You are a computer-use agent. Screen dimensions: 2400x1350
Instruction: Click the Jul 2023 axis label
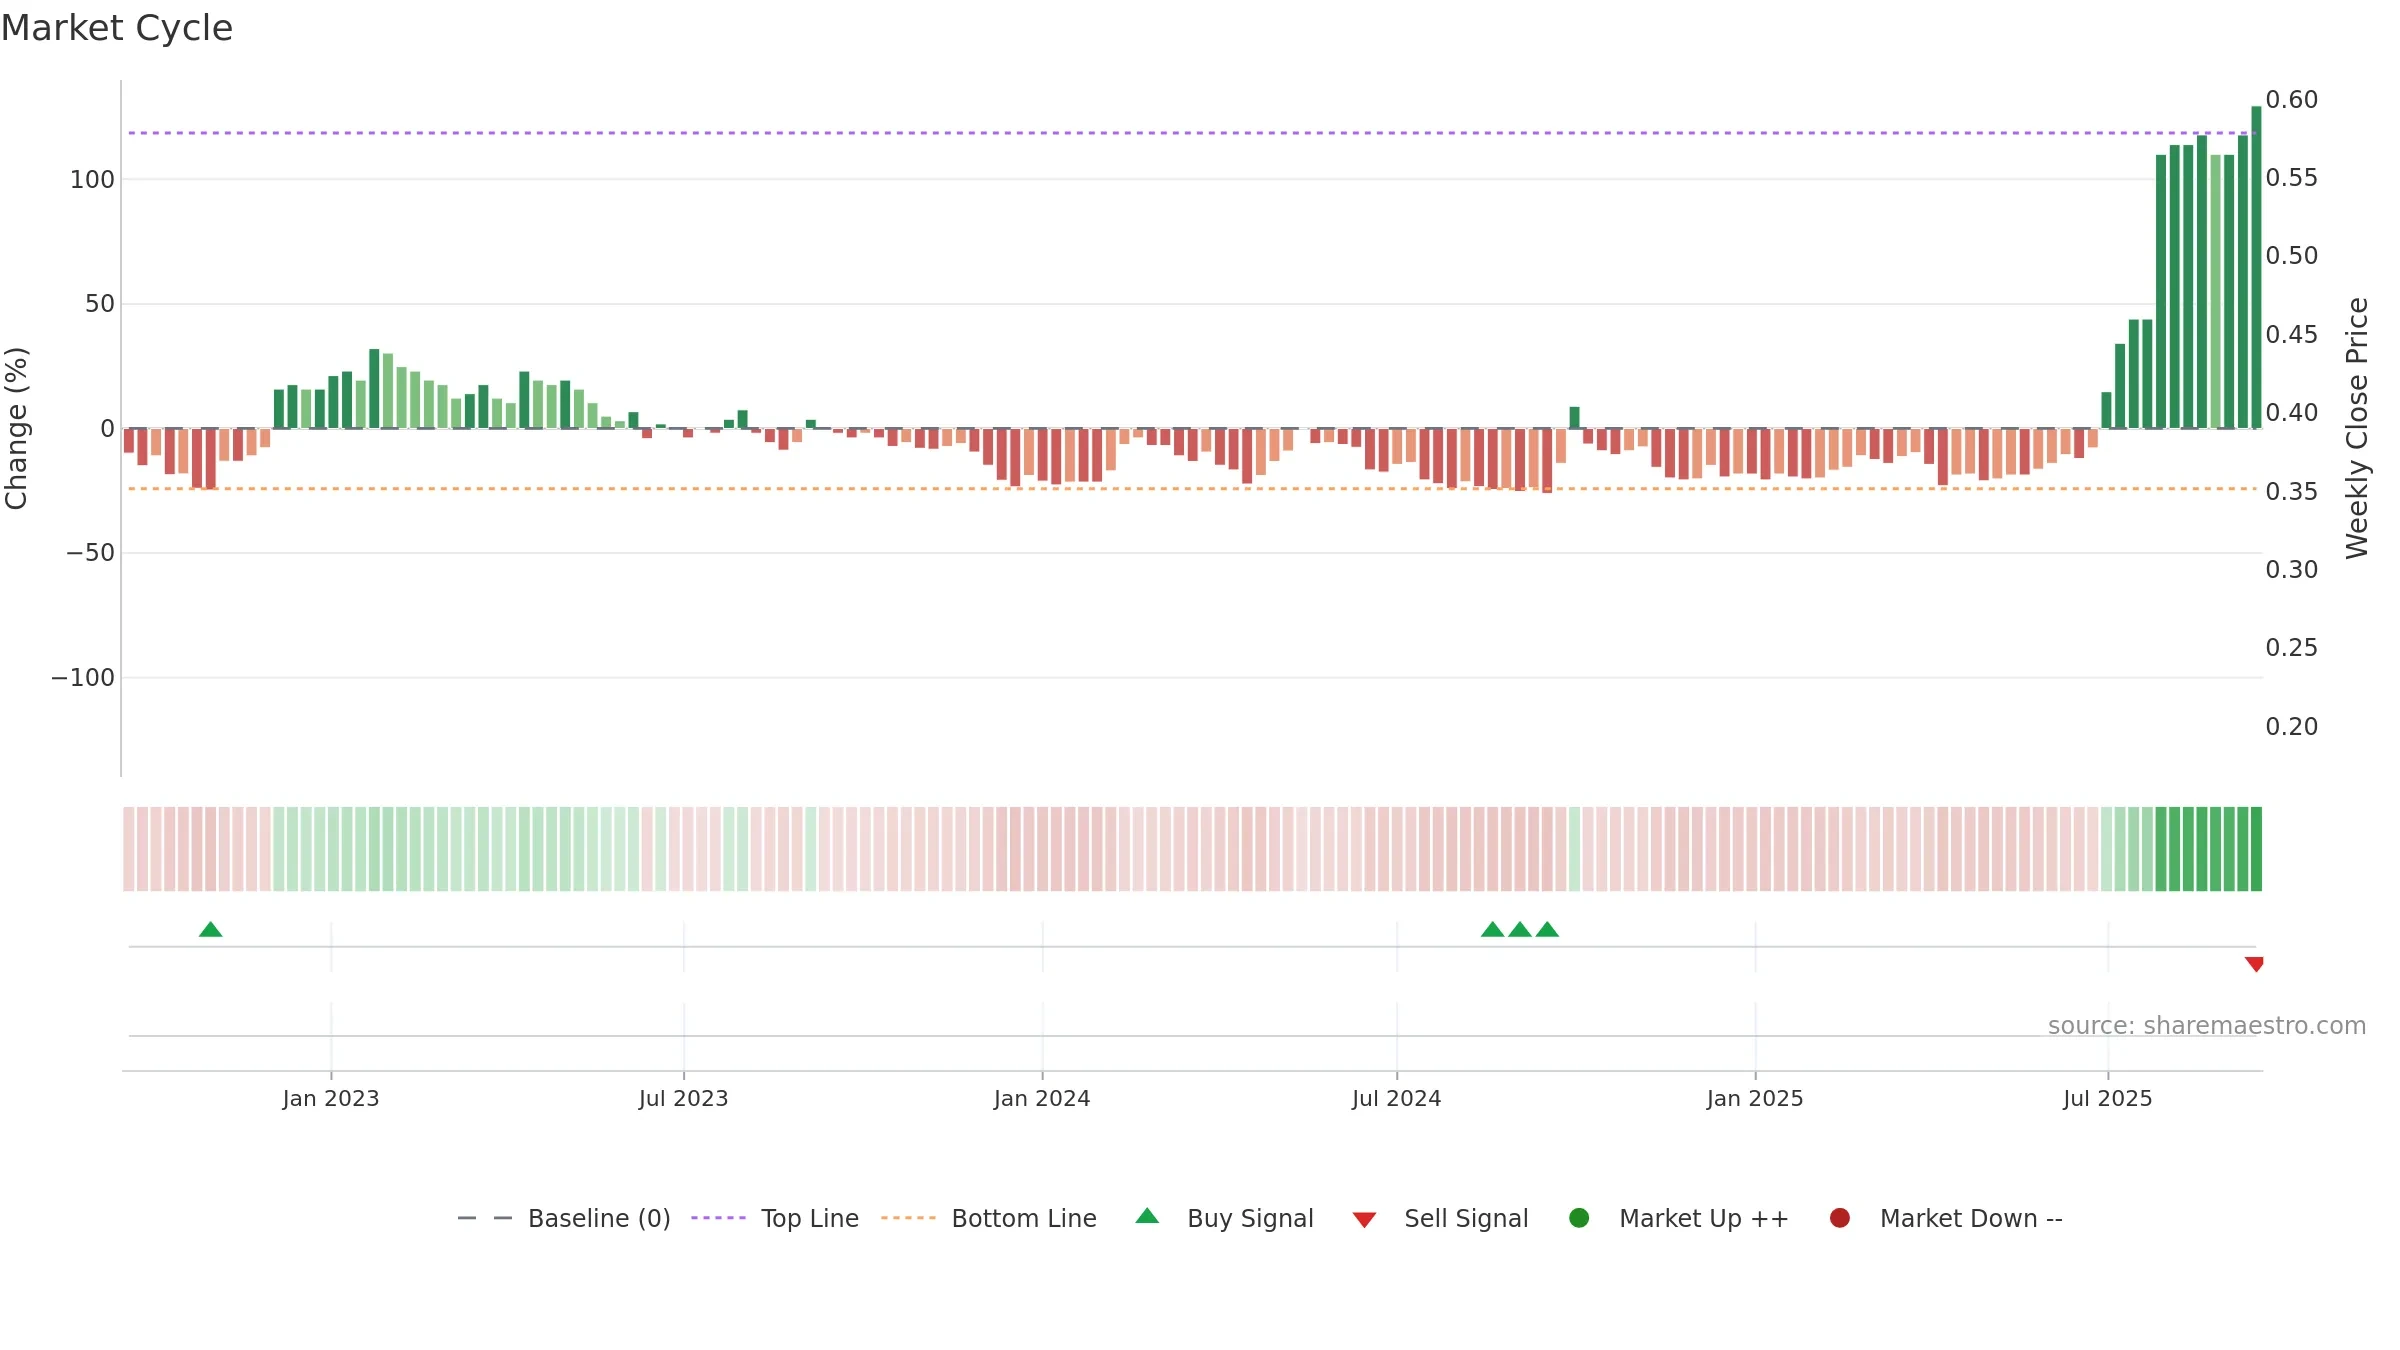point(684,1099)
